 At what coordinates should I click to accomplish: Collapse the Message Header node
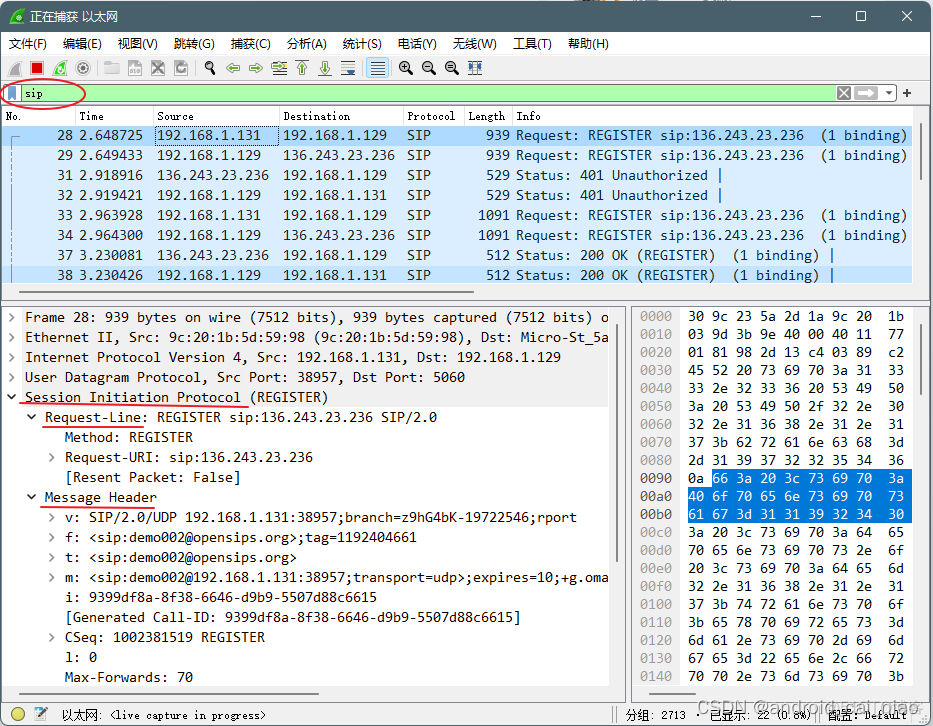32,497
